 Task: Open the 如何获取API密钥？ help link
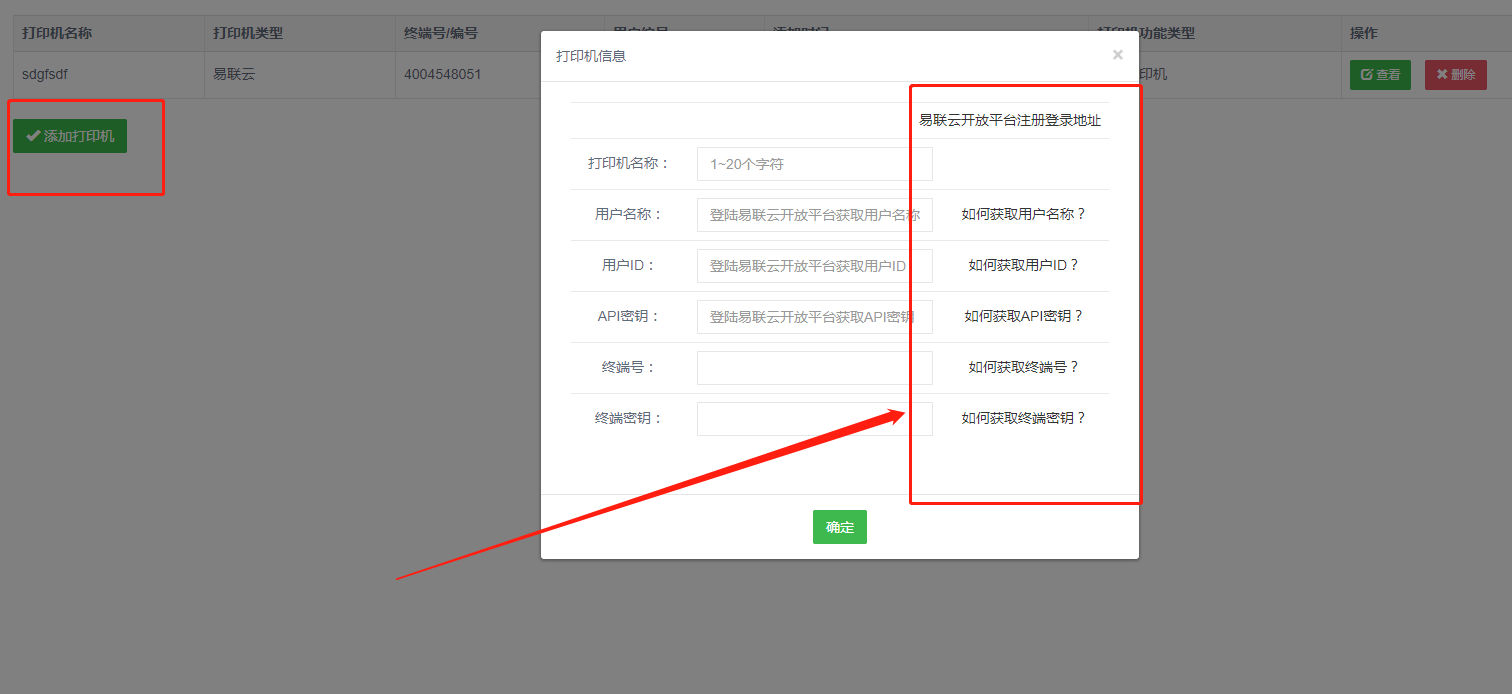(x=1023, y=316)
